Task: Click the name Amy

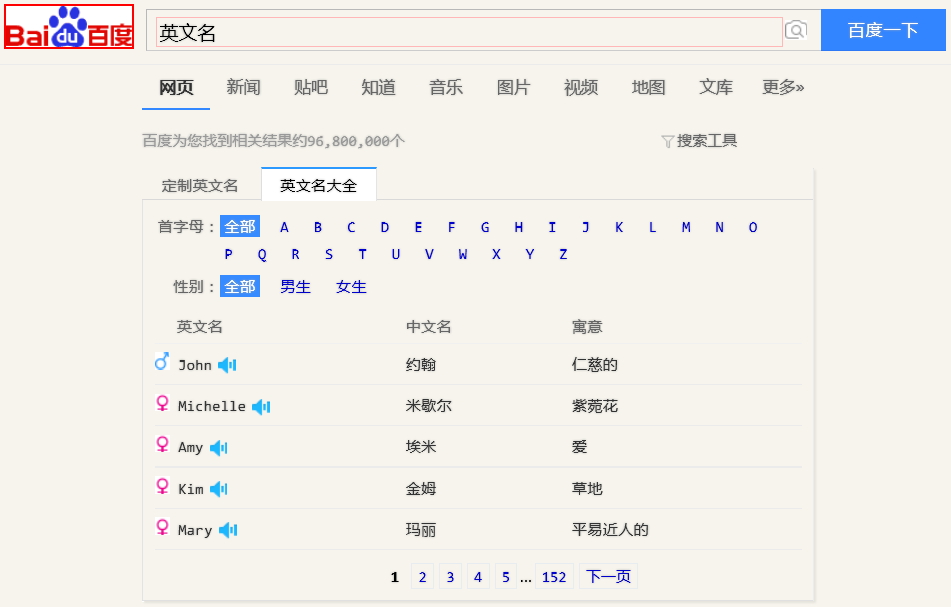Action: click(x=190, y=448)
